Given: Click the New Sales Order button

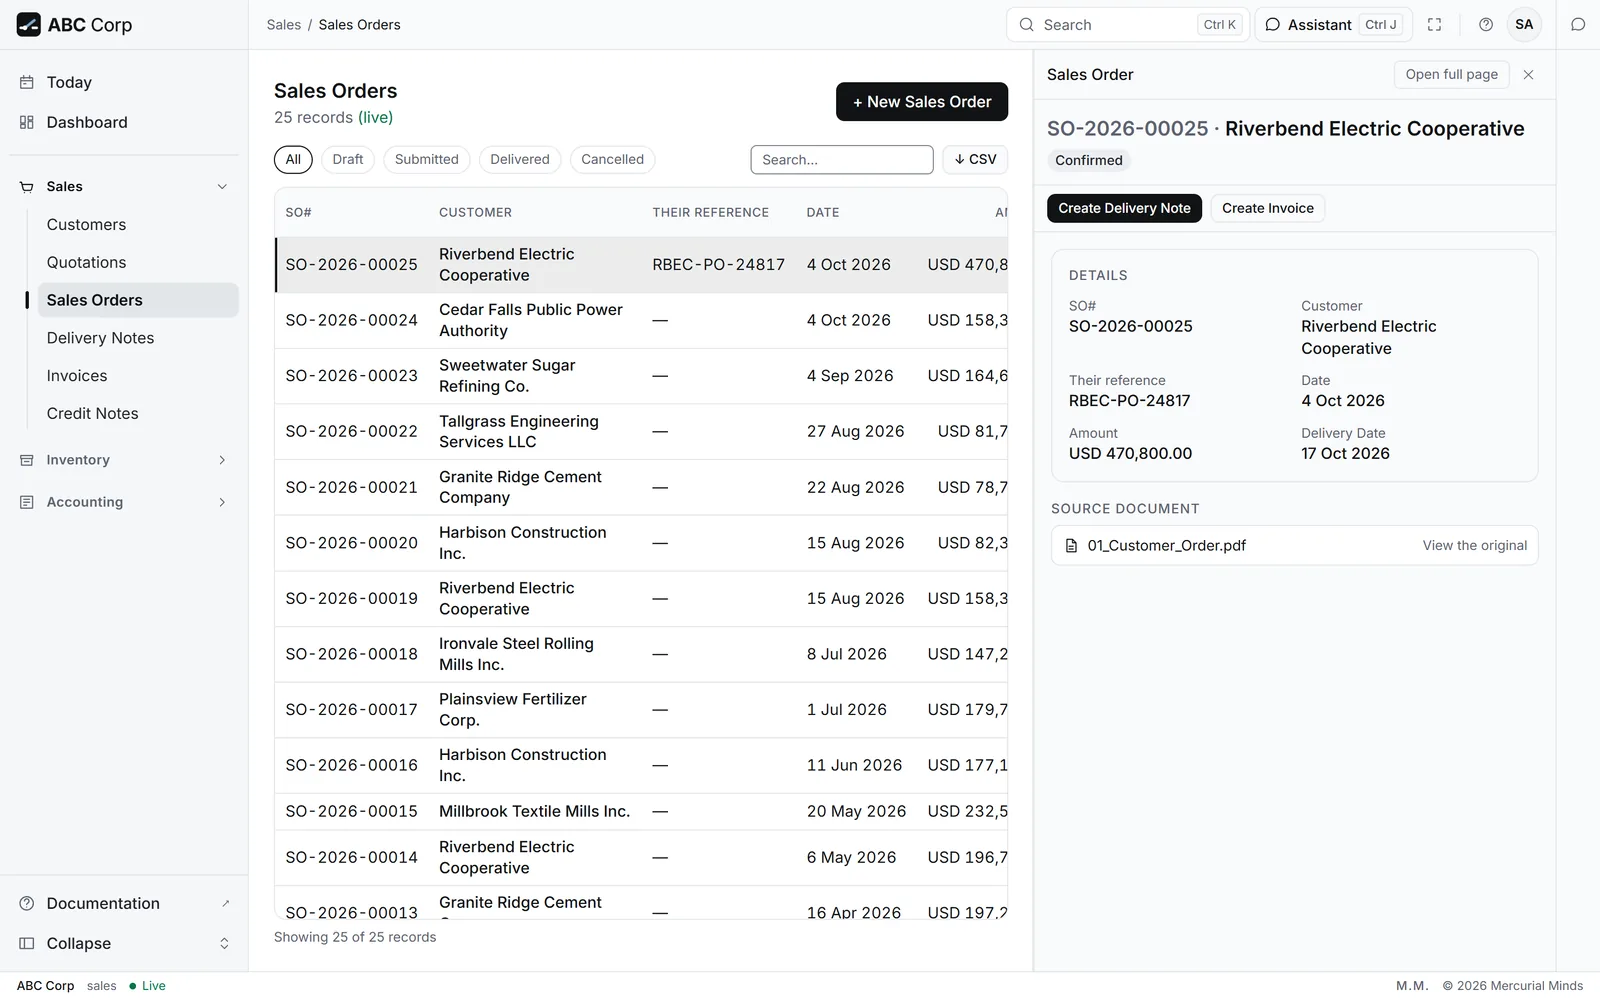Looking at the screenshot, I should pyautogui.click(x=922, y=102).
